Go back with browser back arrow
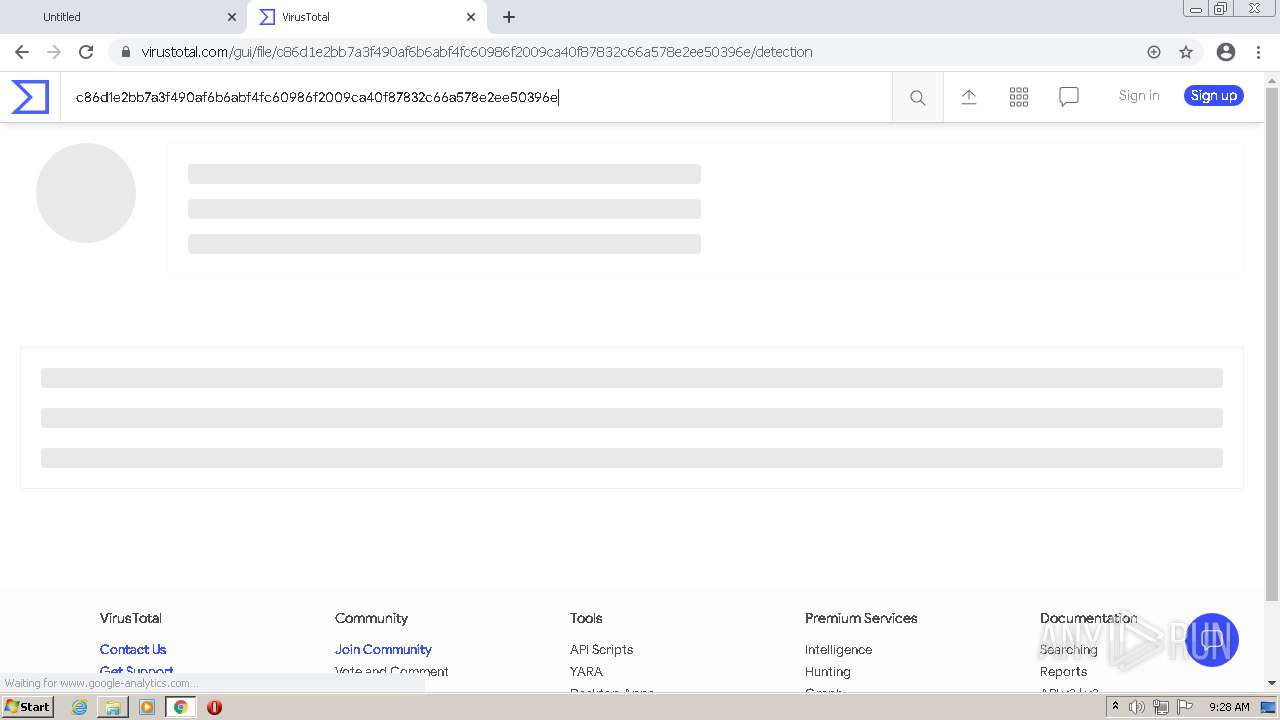The height and width of the screenshot is (720, 1280). (22, 52)
